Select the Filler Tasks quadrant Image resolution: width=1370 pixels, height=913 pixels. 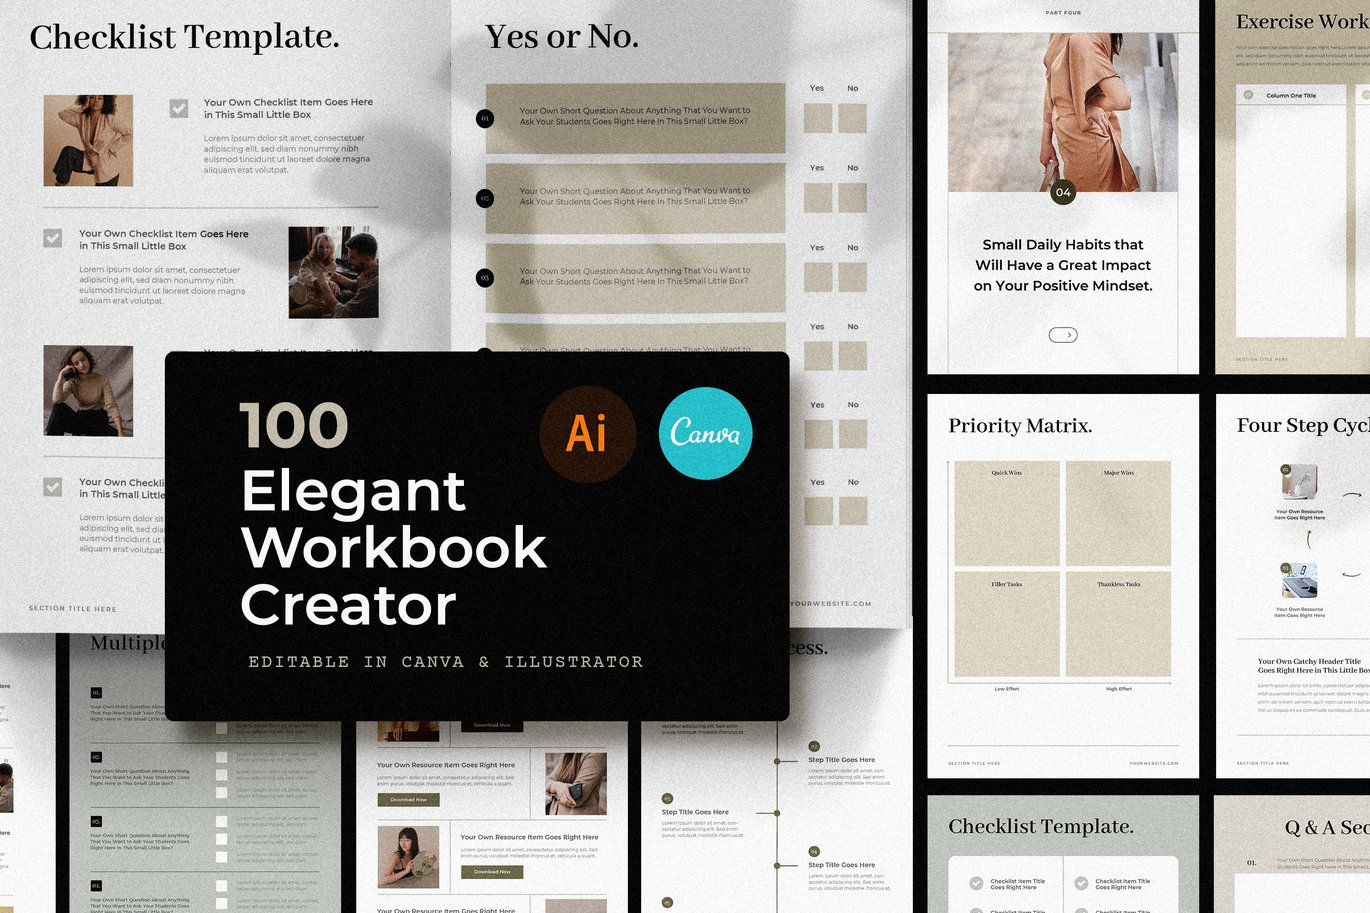pyautogui.click(x=1007, y=624)
